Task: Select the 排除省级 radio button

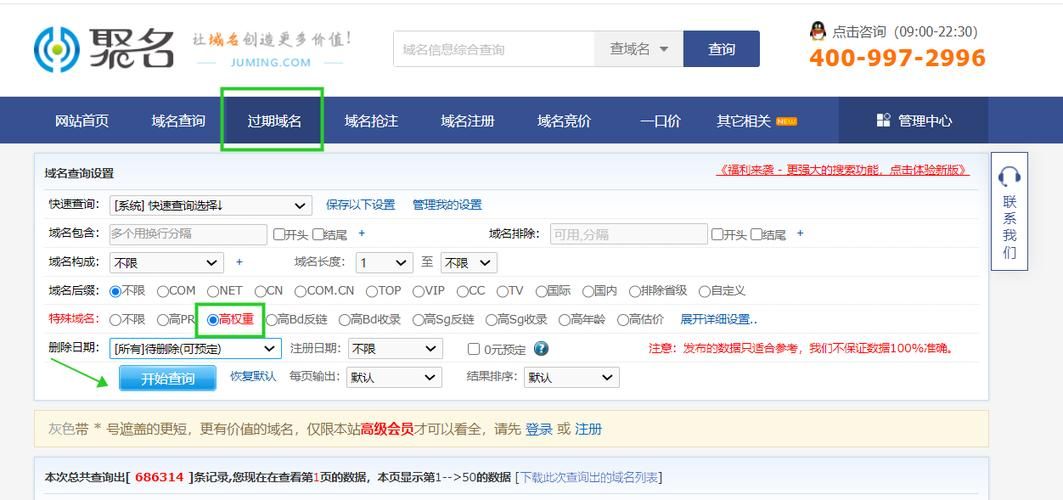Action: (x=635, y=291)
